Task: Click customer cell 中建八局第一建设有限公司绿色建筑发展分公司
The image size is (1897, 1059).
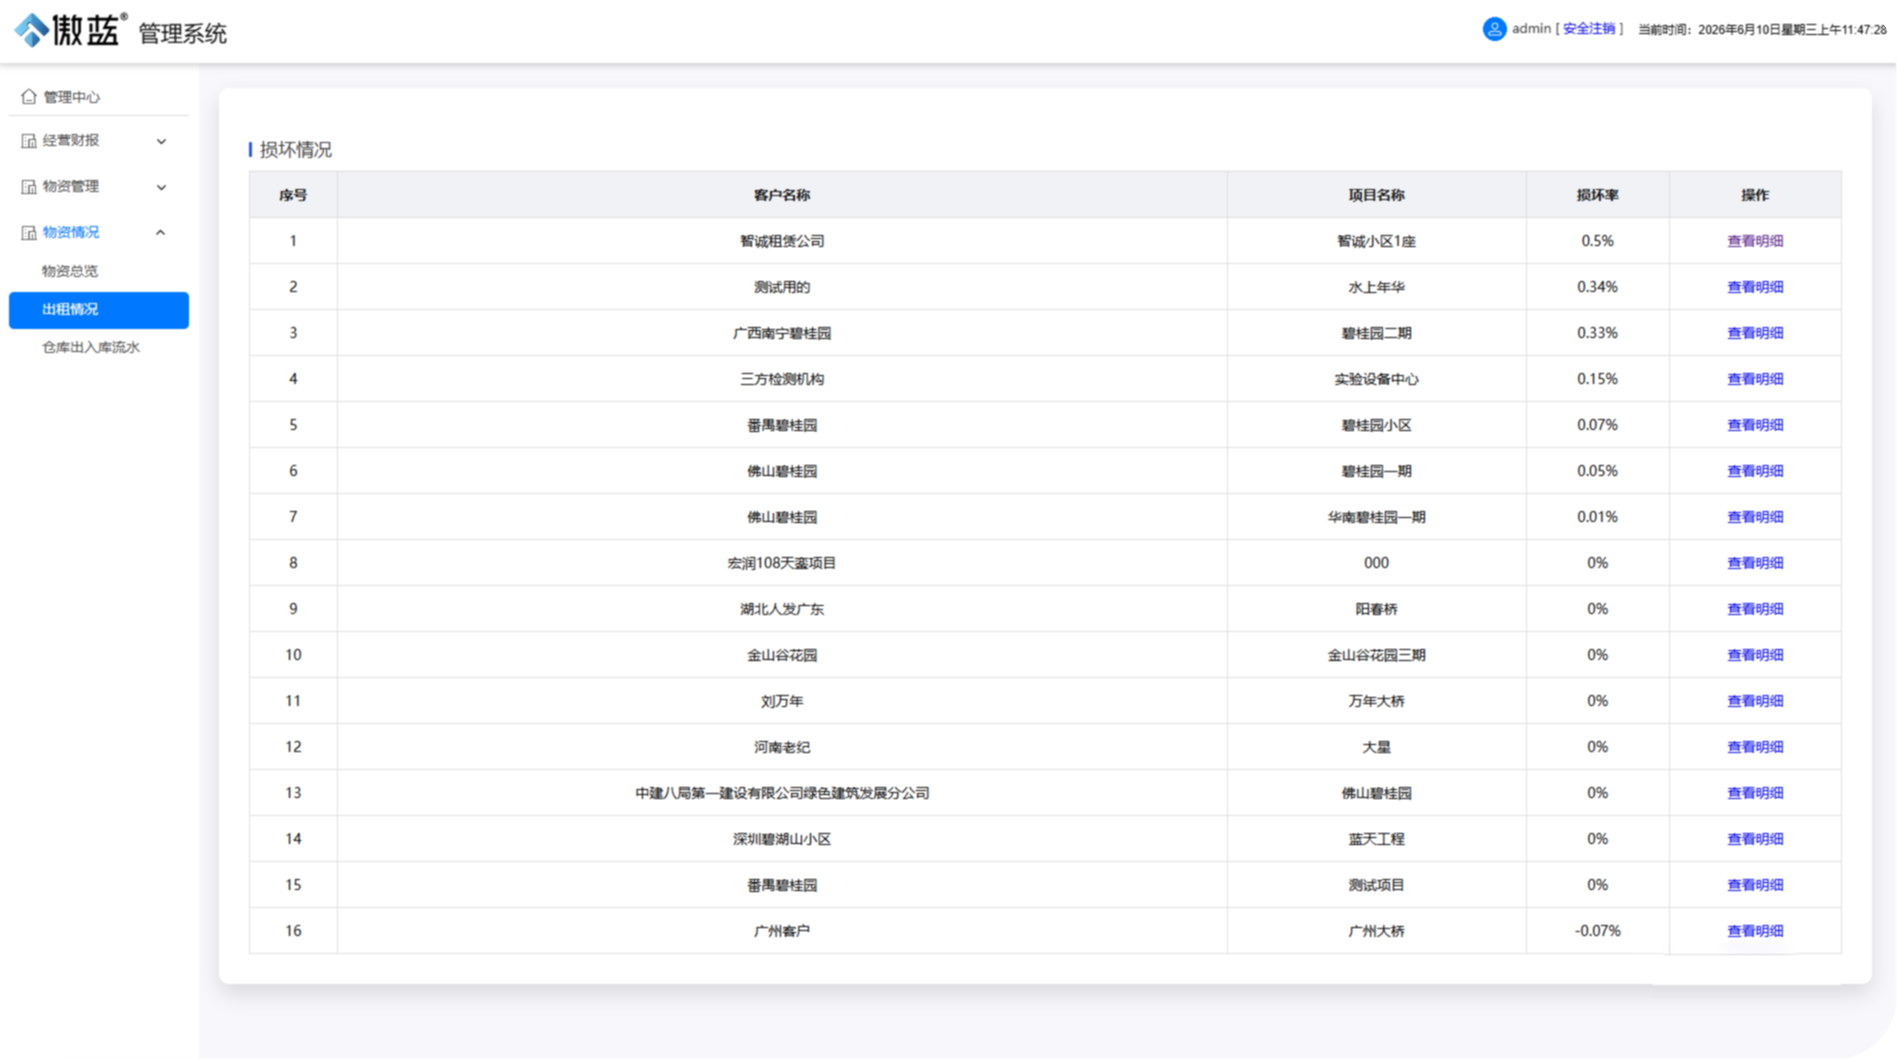Action: (782, 793)
